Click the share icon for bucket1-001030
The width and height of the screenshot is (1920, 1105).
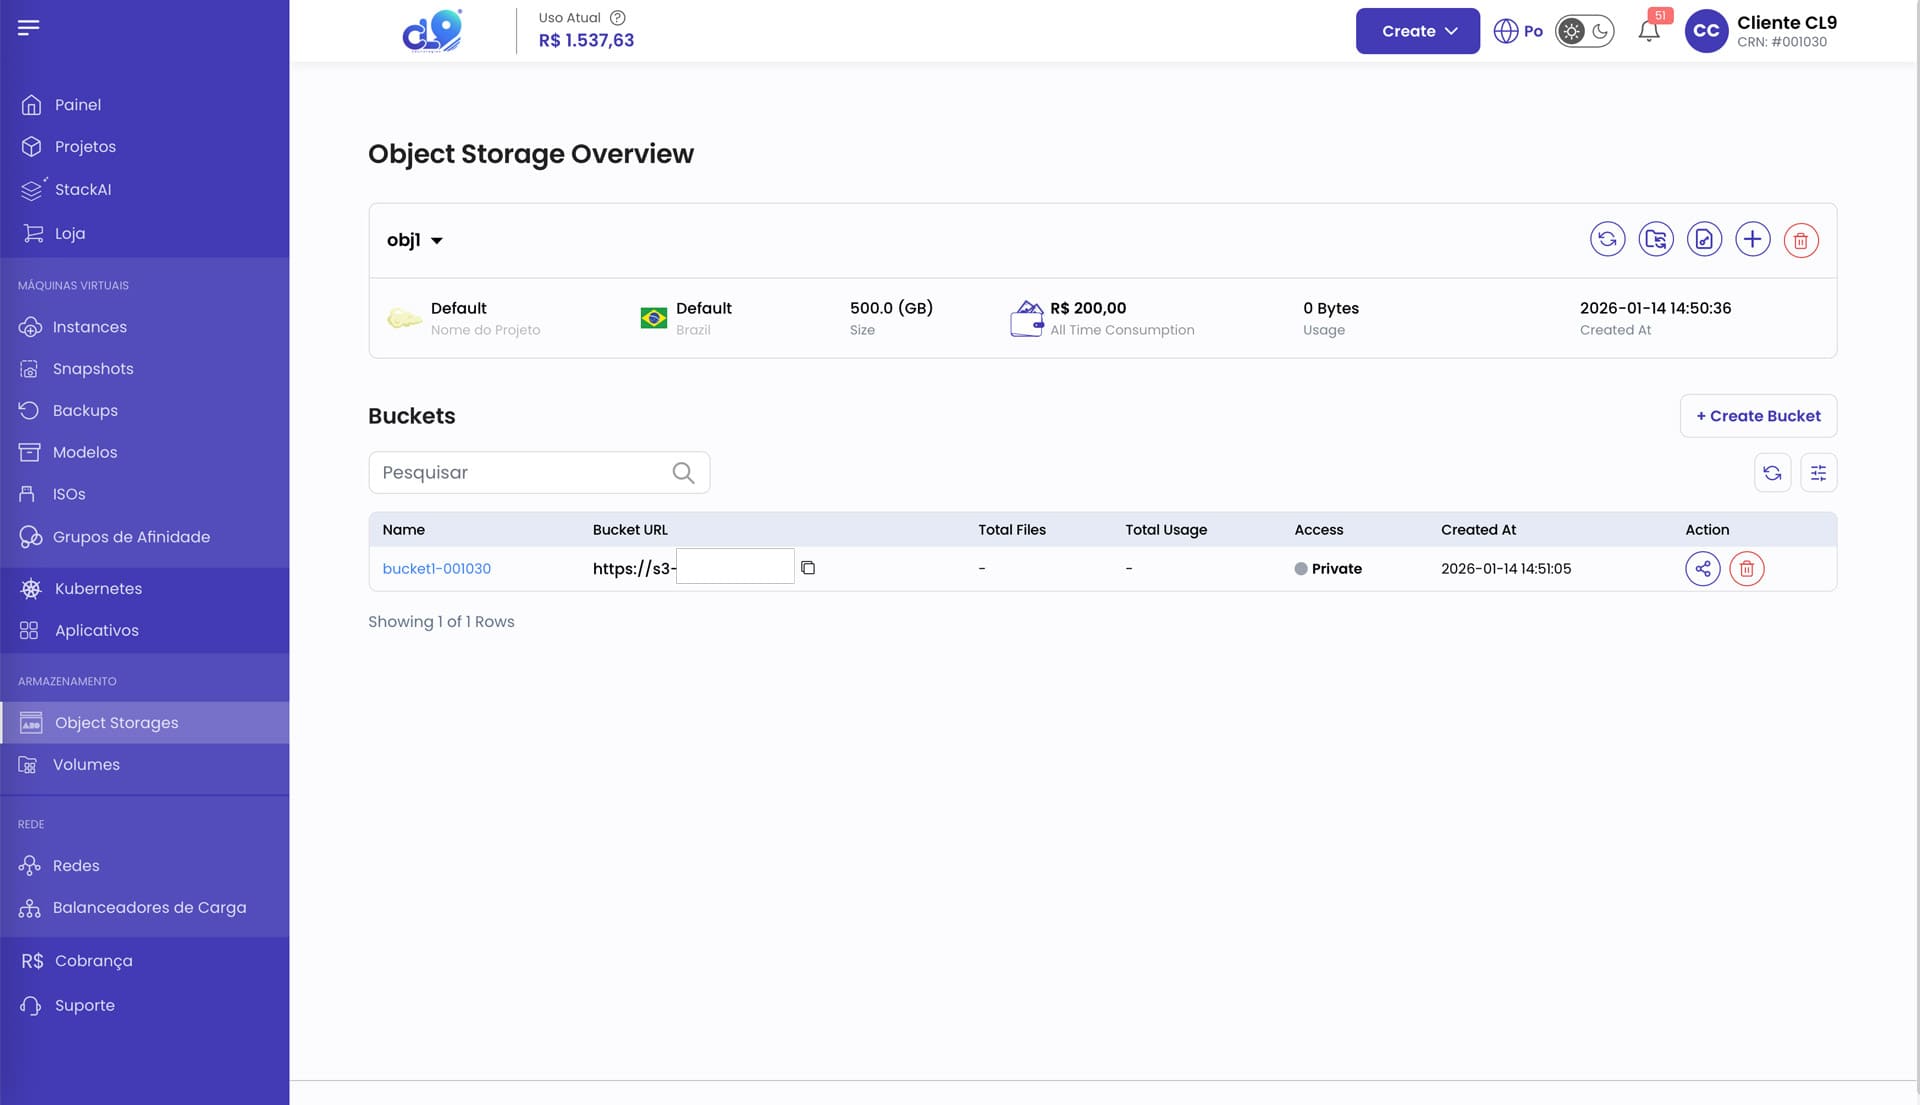[1702, 569]
